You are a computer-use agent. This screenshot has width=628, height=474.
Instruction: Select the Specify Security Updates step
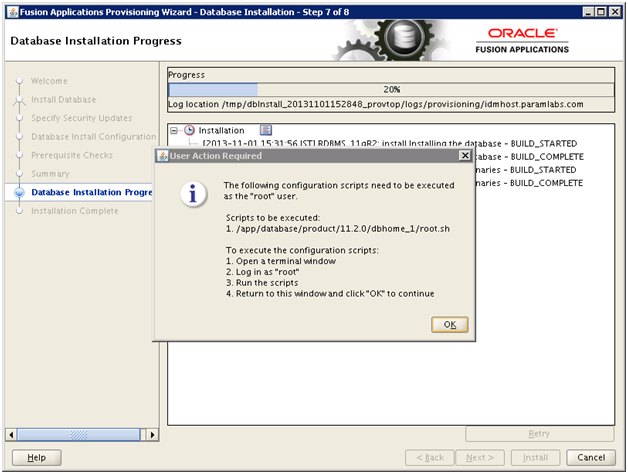pyautogui.click(x=82, y=118)
